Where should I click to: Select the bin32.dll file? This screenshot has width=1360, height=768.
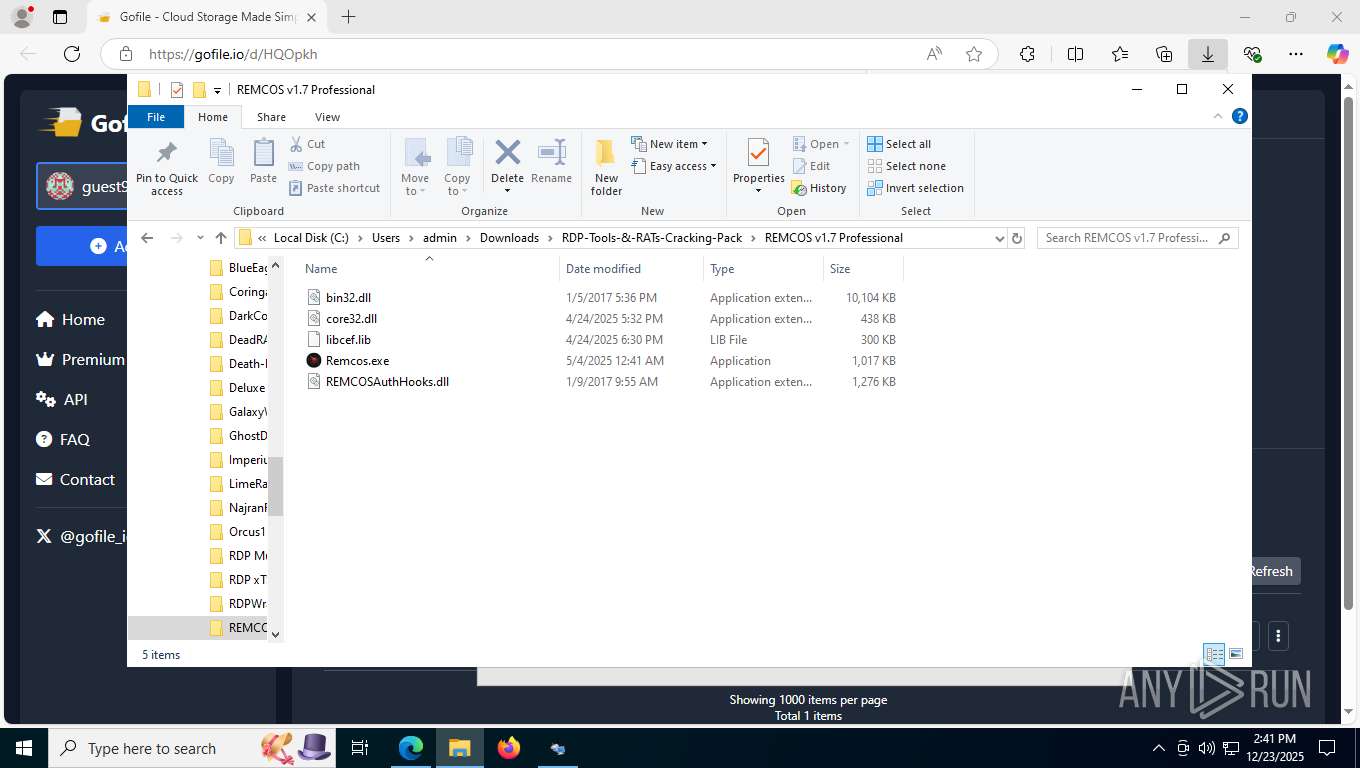[348, 298]
